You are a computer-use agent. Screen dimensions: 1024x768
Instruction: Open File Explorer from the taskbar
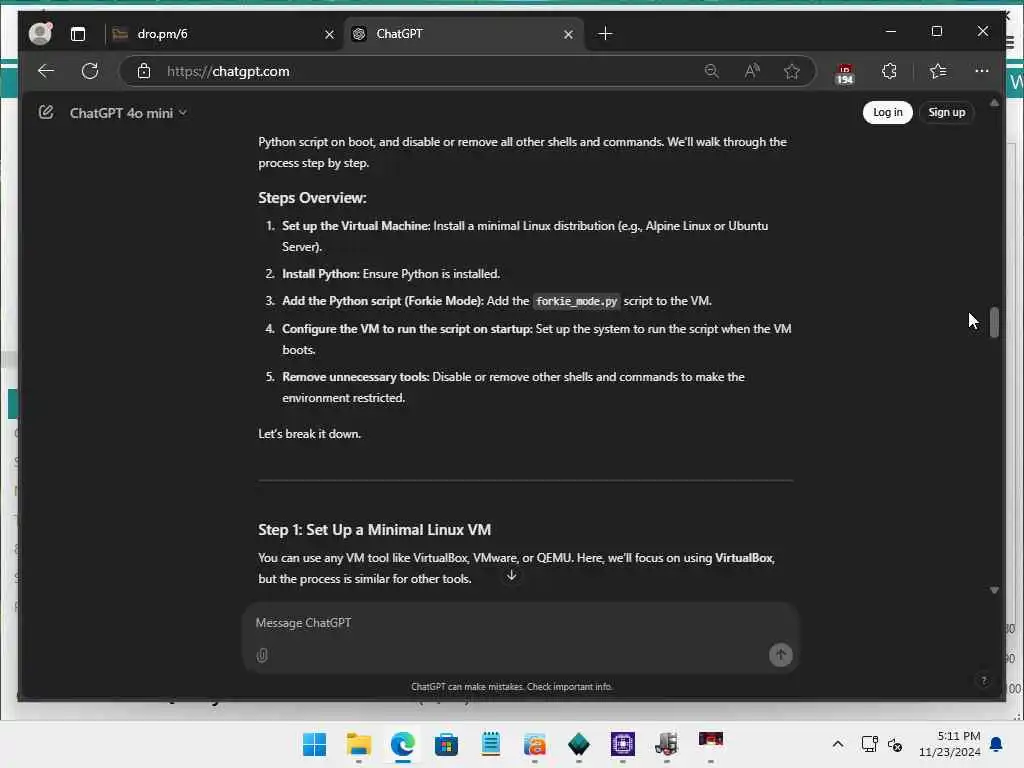click(359, 744)
